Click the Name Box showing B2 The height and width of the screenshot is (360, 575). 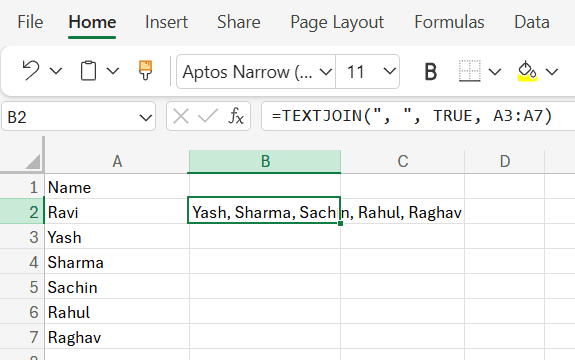(x=78, y=117)
